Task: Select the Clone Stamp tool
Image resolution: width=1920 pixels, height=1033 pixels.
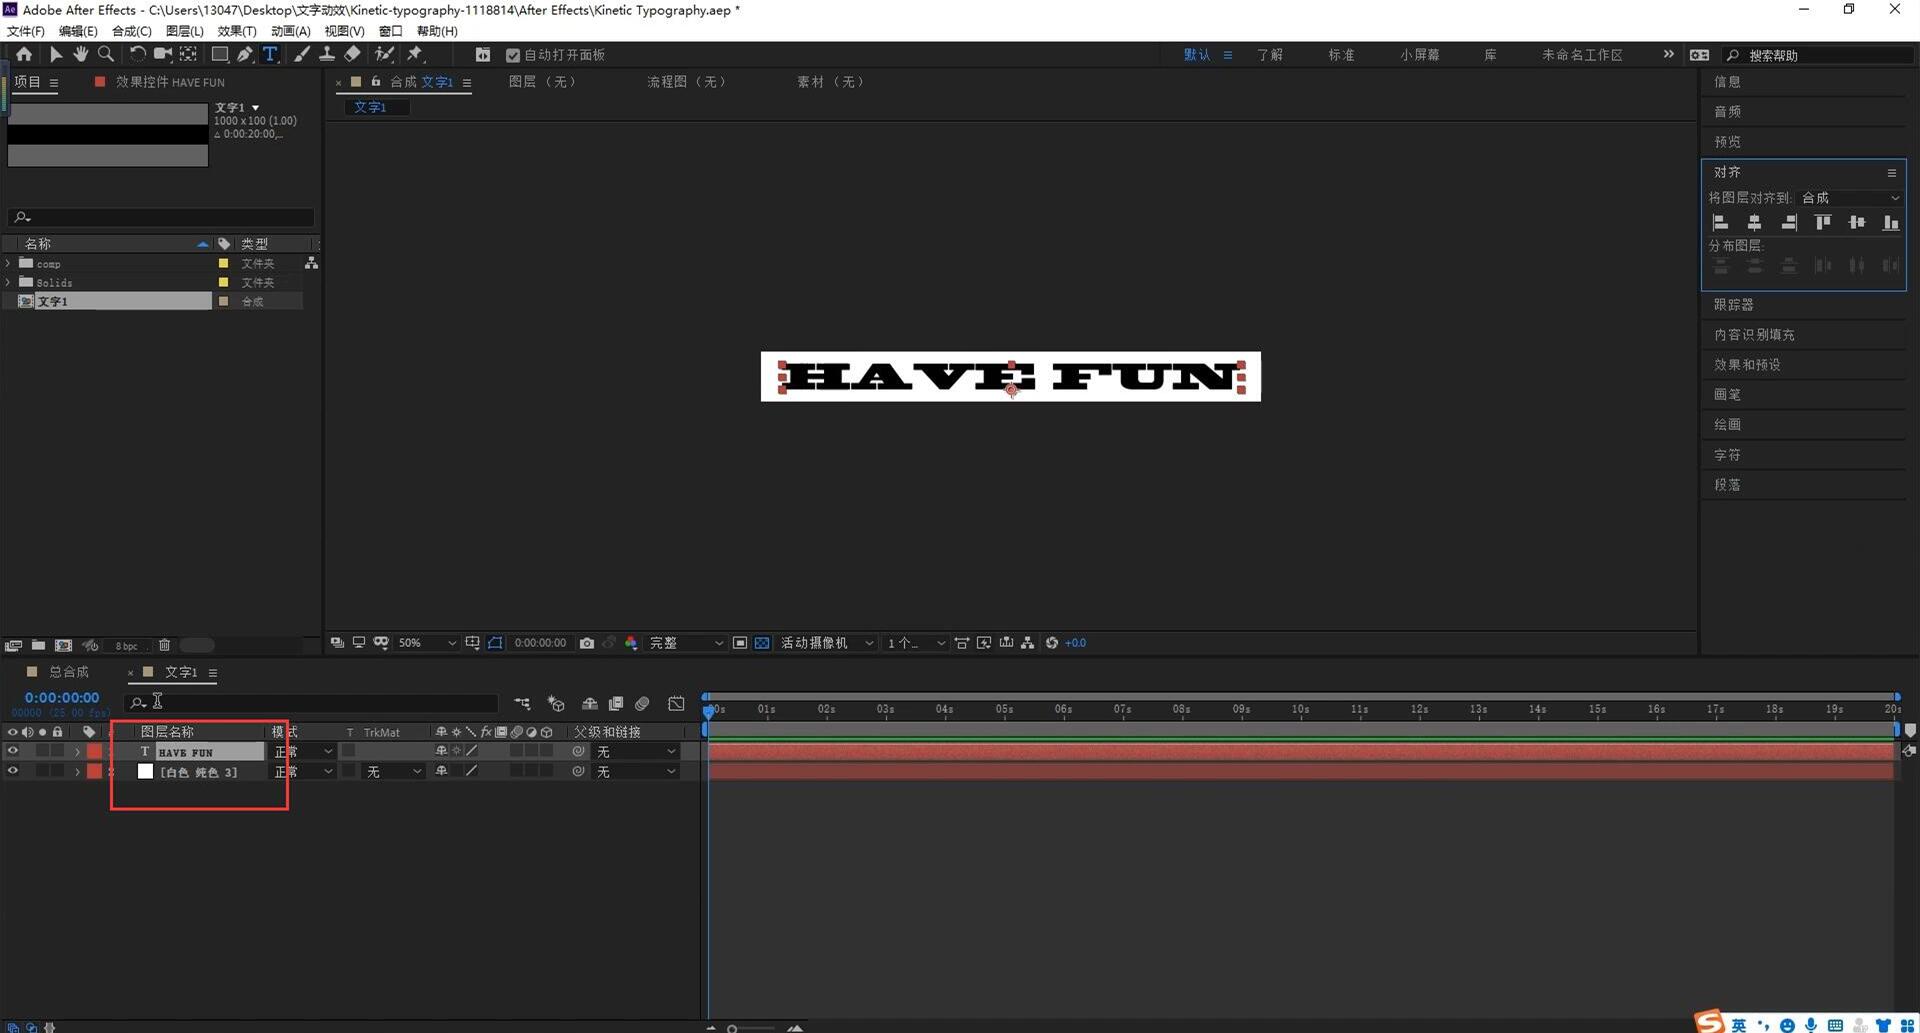Action: tap(327, 54)
